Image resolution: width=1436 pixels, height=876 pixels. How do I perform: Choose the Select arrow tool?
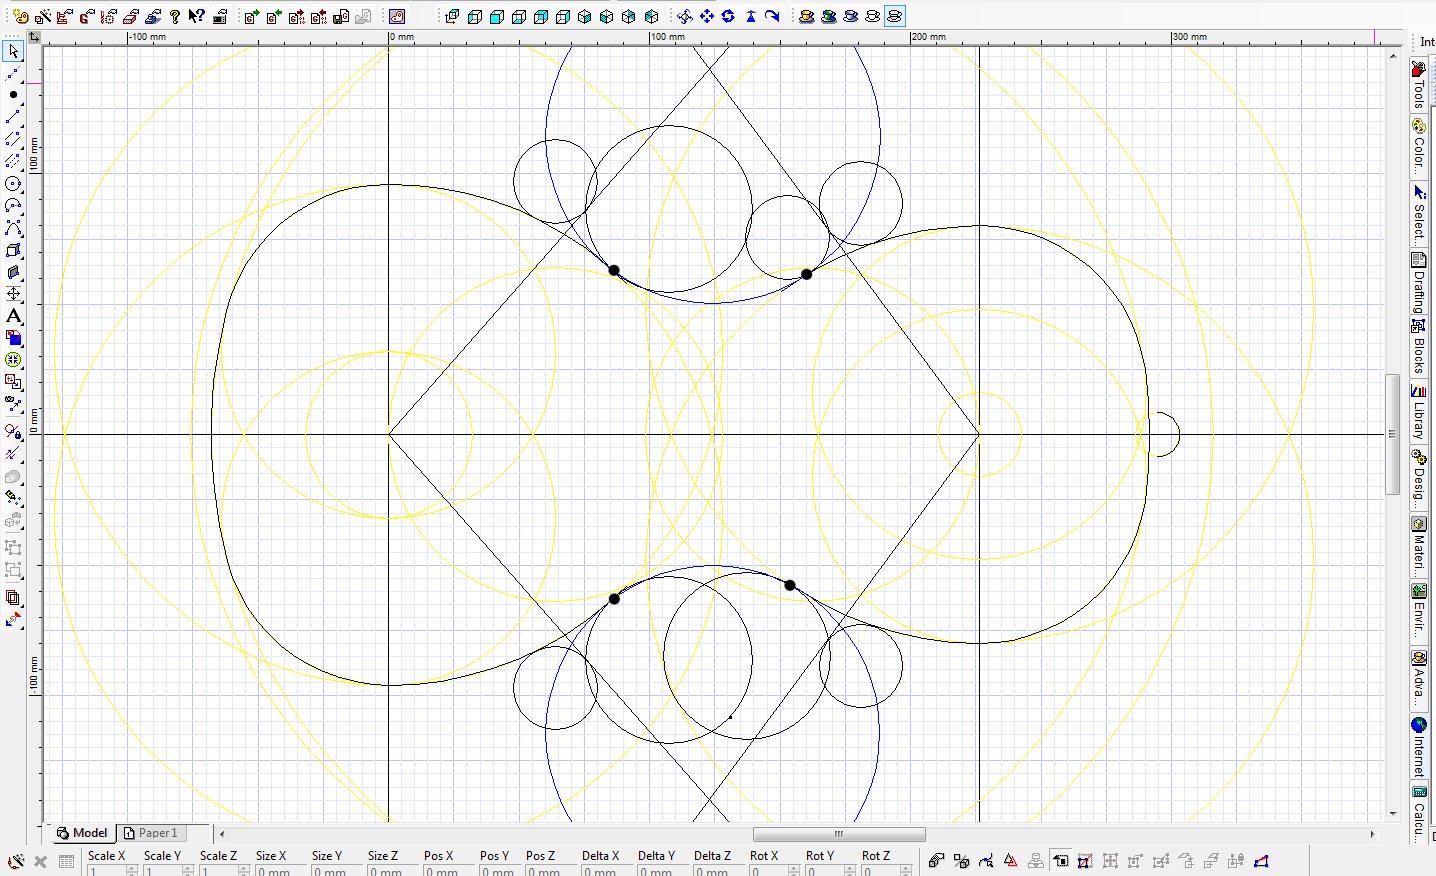(x=13, y=51)
